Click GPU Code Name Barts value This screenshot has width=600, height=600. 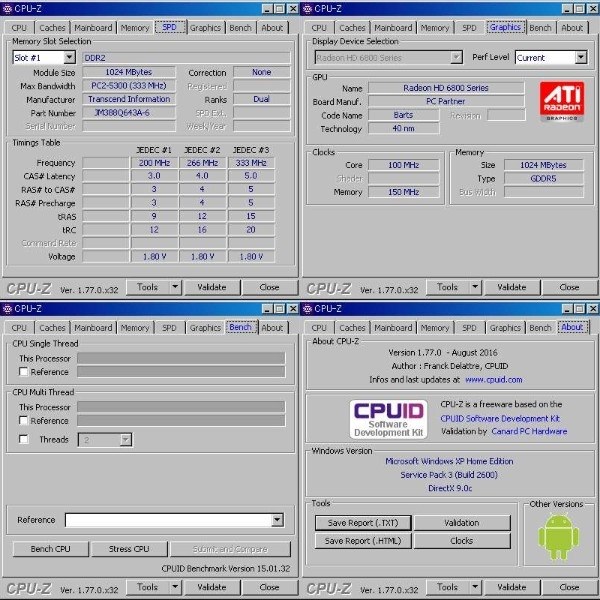403,115
